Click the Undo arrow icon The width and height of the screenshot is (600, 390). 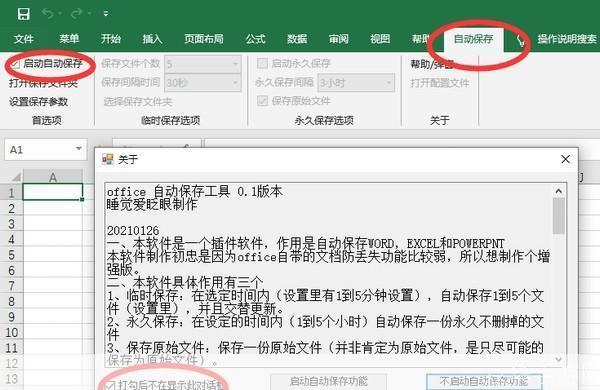pos(48,14)
